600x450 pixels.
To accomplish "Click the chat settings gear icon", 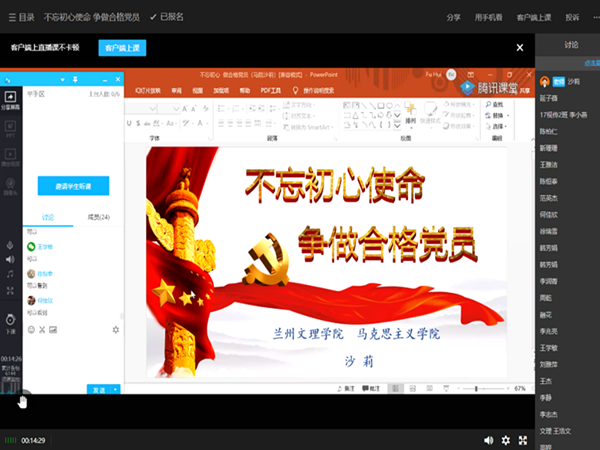I will (115, 329).
